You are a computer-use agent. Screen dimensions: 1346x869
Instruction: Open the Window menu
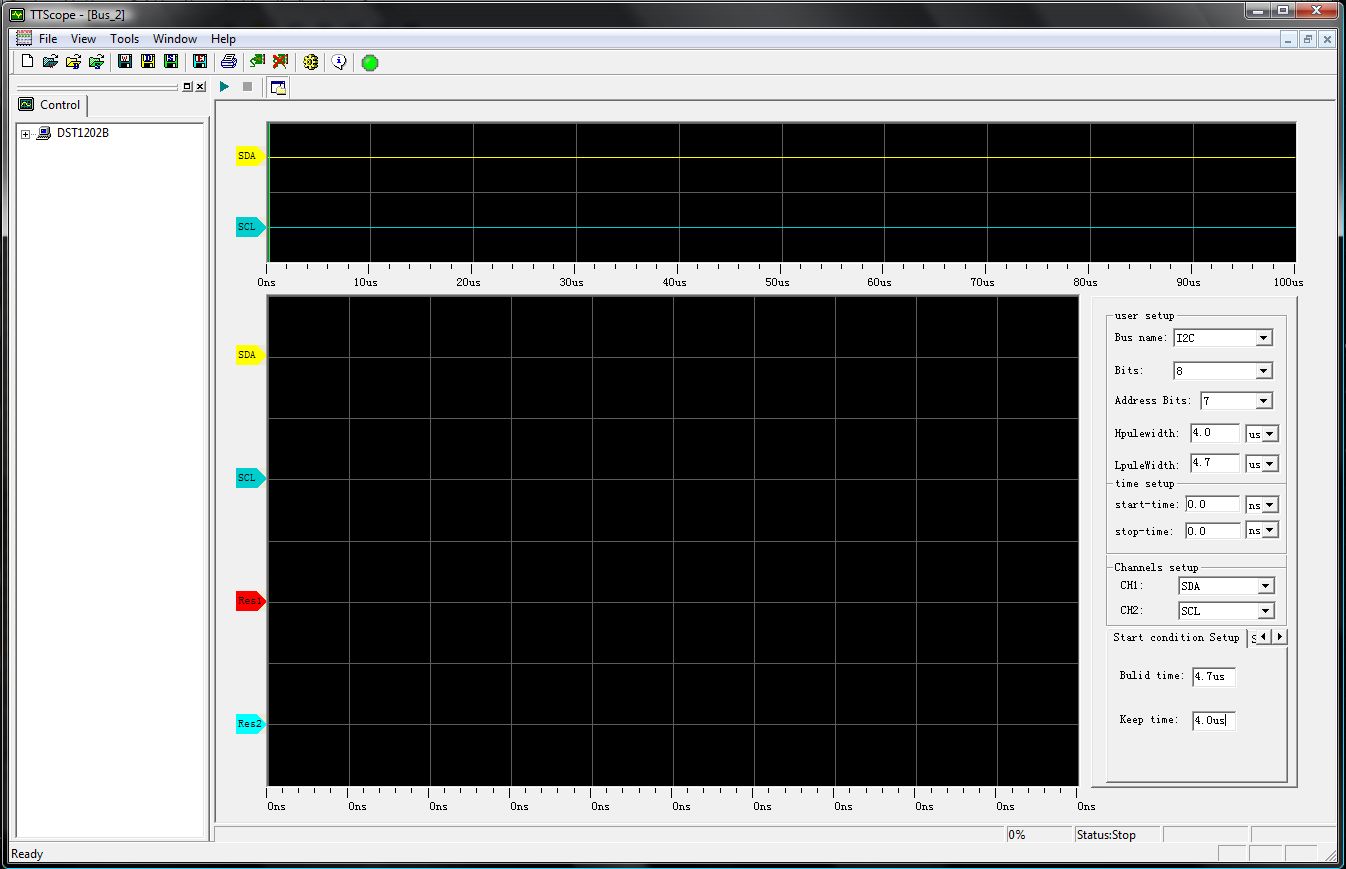[175, 39]
